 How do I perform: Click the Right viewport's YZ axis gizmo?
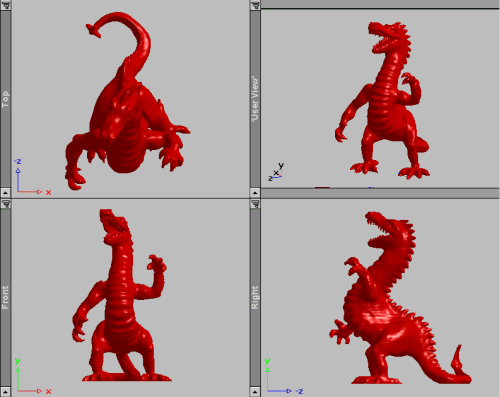284,376
